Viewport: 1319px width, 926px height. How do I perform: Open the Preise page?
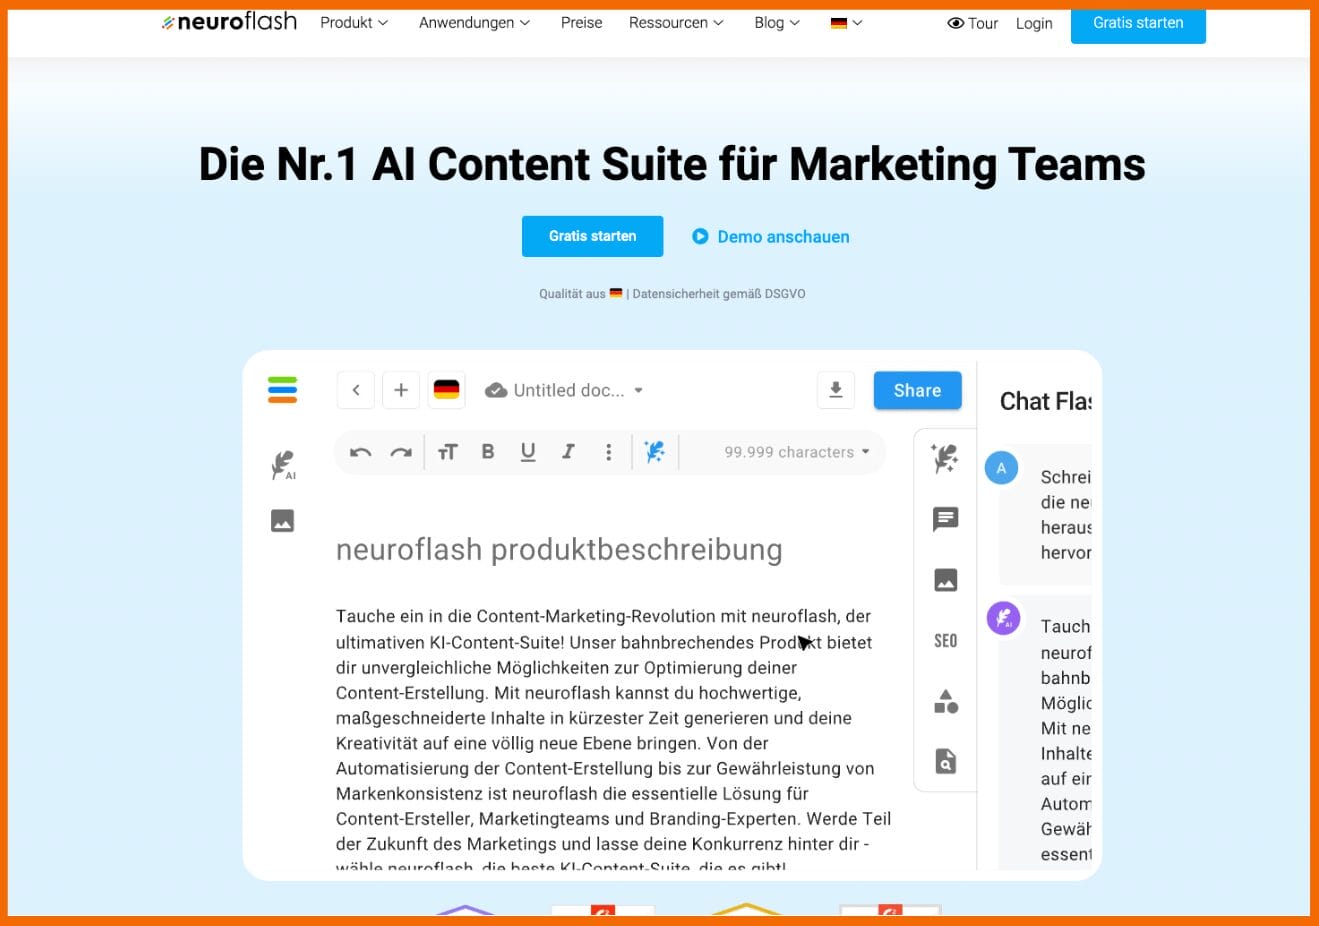(x=581, y=23)
